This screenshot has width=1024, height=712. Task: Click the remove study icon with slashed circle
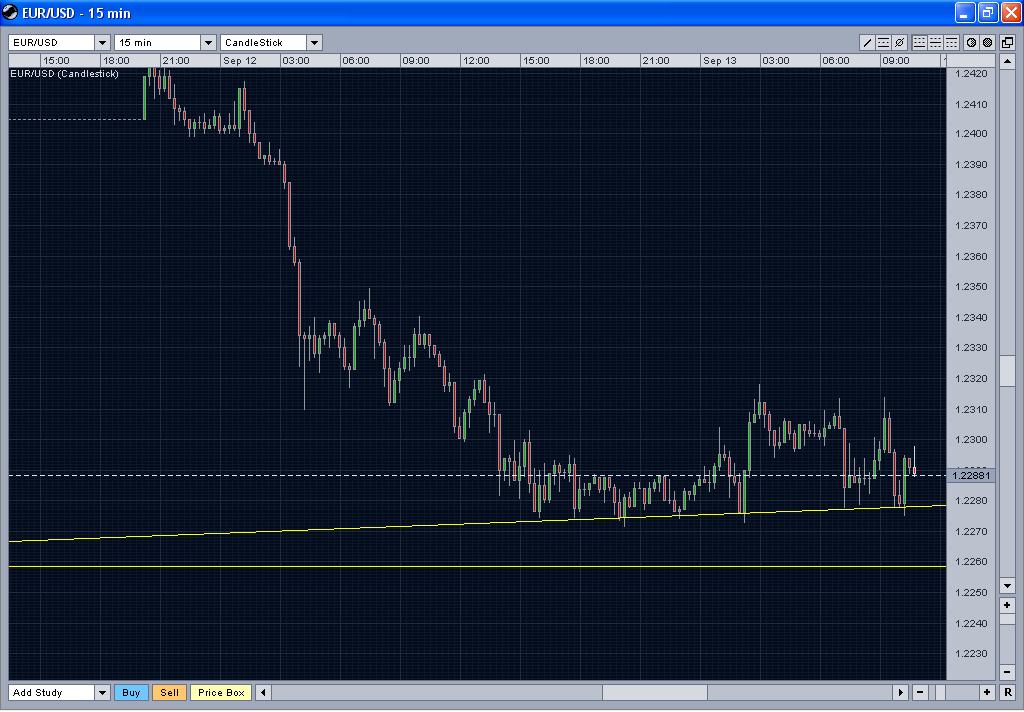pyautogui.click(x=900, y=42)
